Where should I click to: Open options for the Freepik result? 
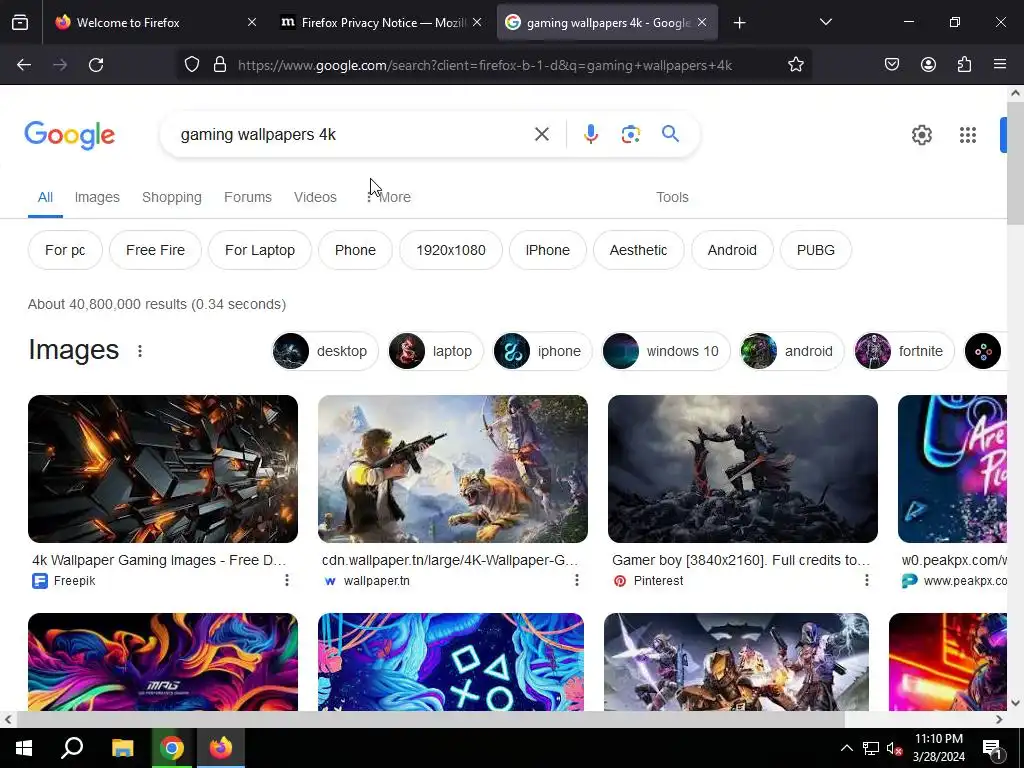point(287,580)
